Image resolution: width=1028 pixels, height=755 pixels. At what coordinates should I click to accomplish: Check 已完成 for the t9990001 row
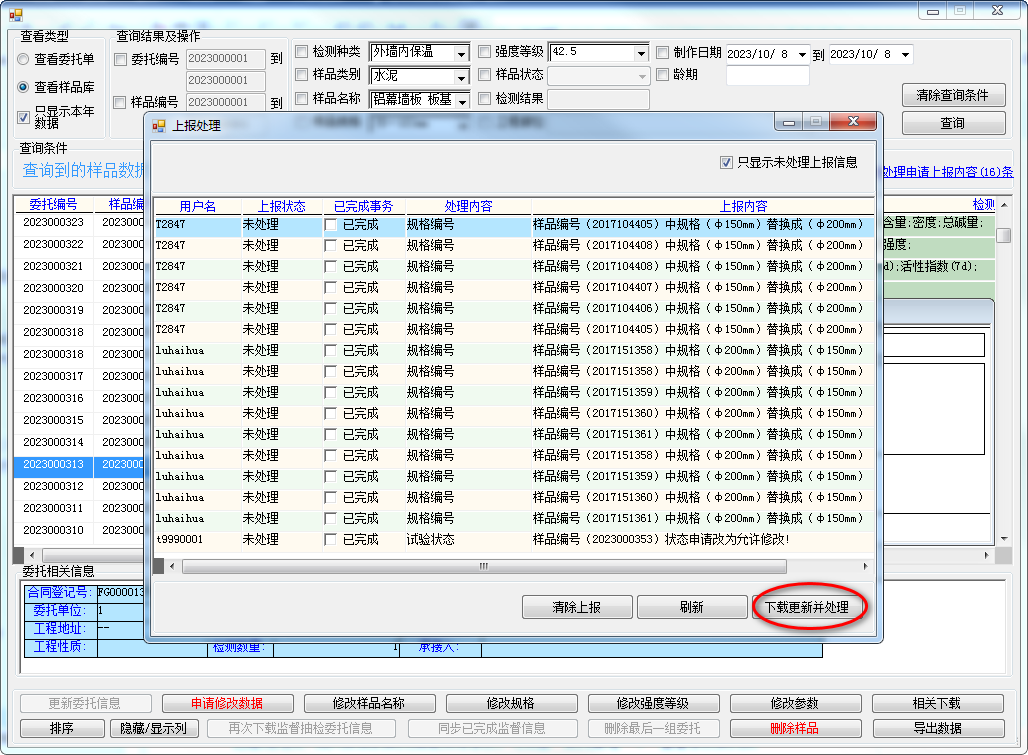tap(331, 539)
